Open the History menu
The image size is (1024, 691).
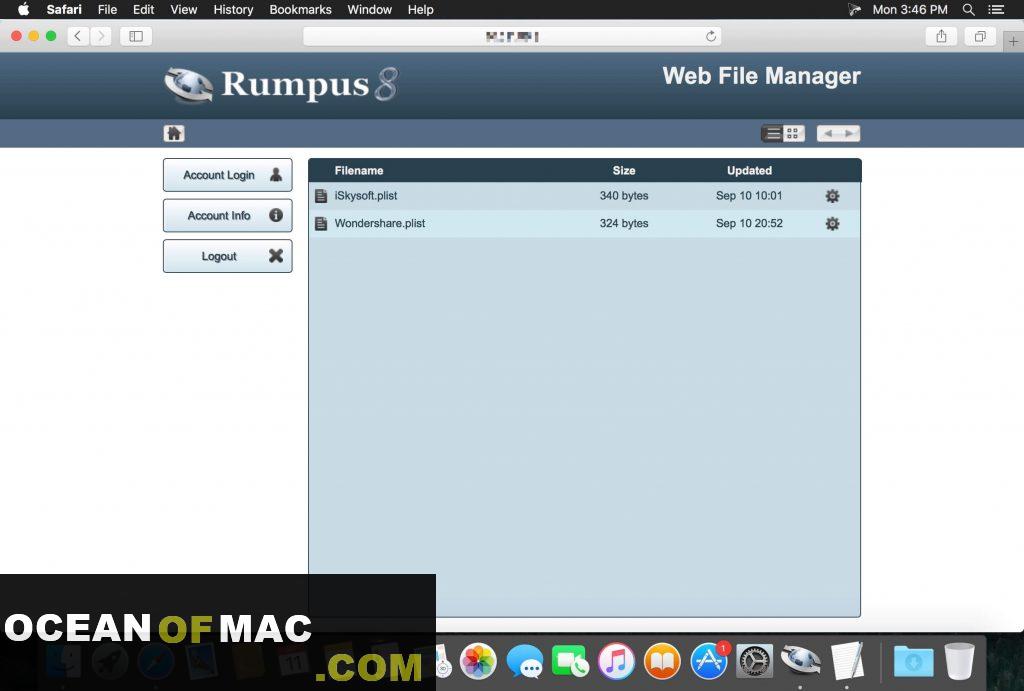click(x=233, y=9)
